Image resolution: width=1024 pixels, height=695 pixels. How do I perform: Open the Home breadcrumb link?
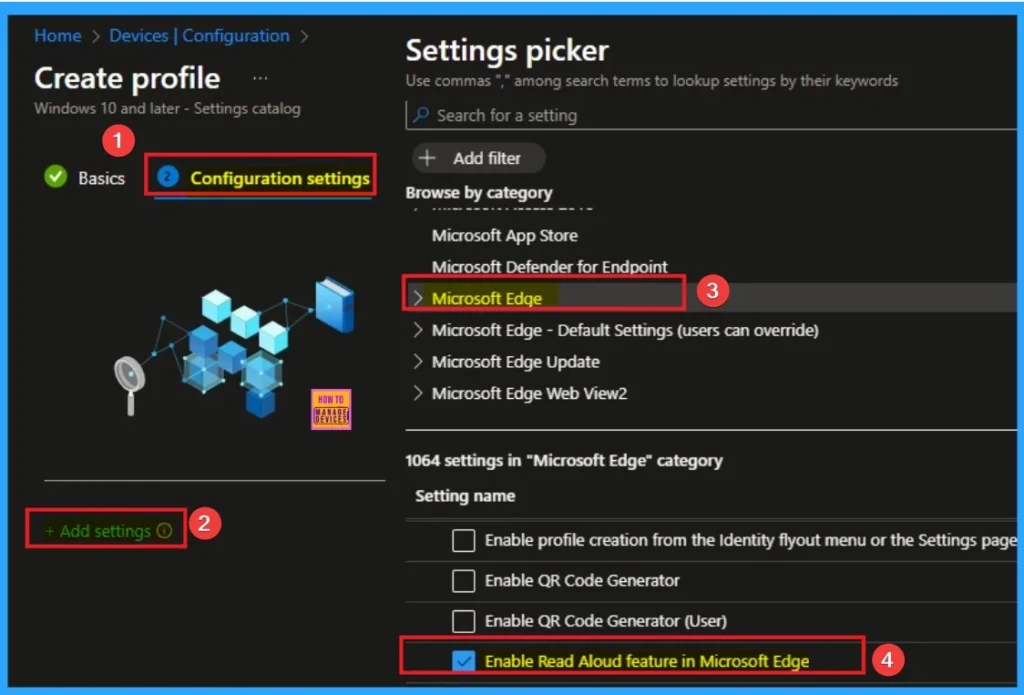pyautogui.click(x=57, y=36)
